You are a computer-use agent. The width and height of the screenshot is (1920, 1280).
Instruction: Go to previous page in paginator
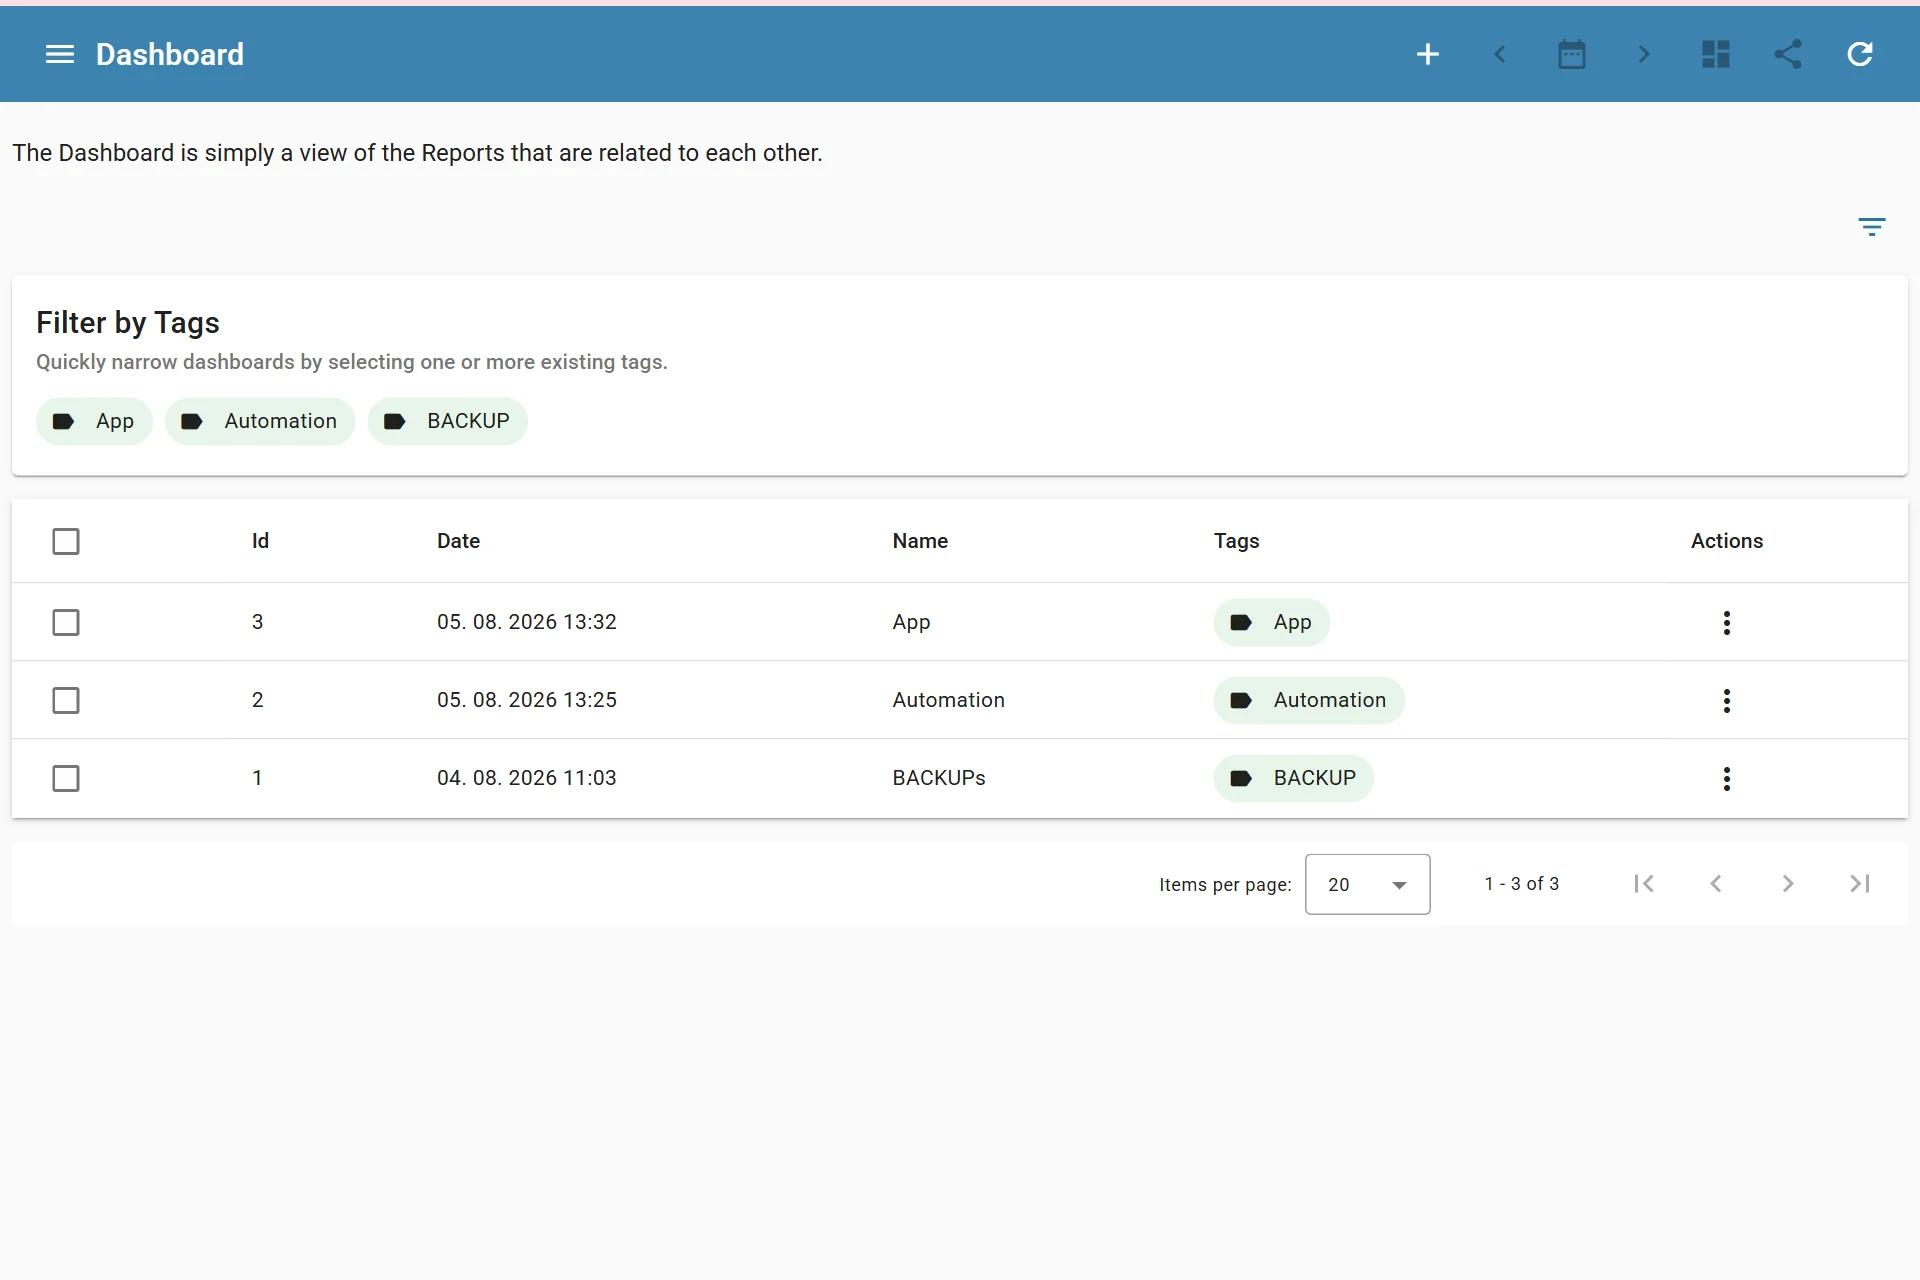click(x=1716, y=884)
